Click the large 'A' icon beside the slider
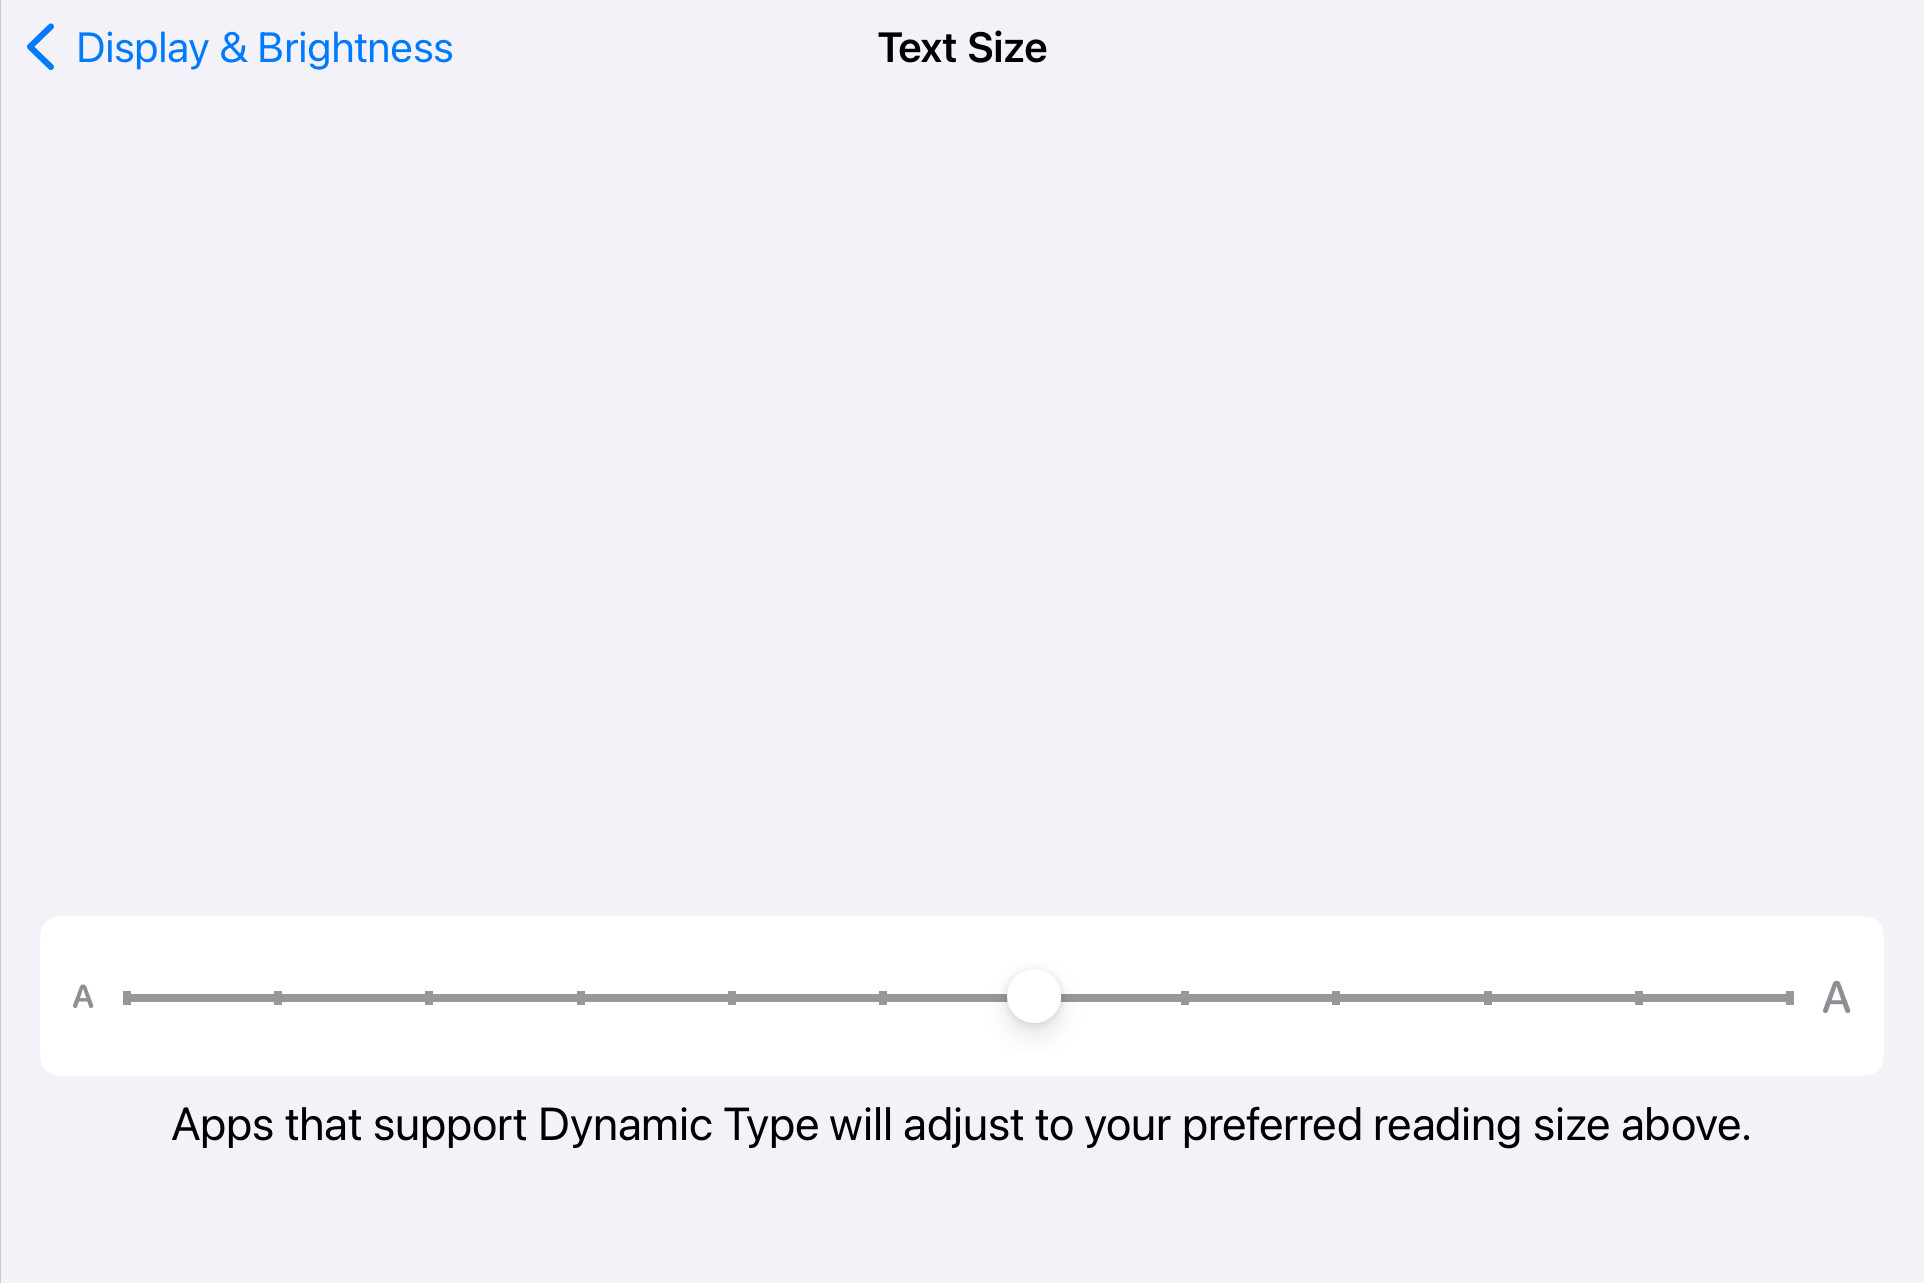Image resolution: width=1924 pixels, height=1283 pixels. point(1836,997)
